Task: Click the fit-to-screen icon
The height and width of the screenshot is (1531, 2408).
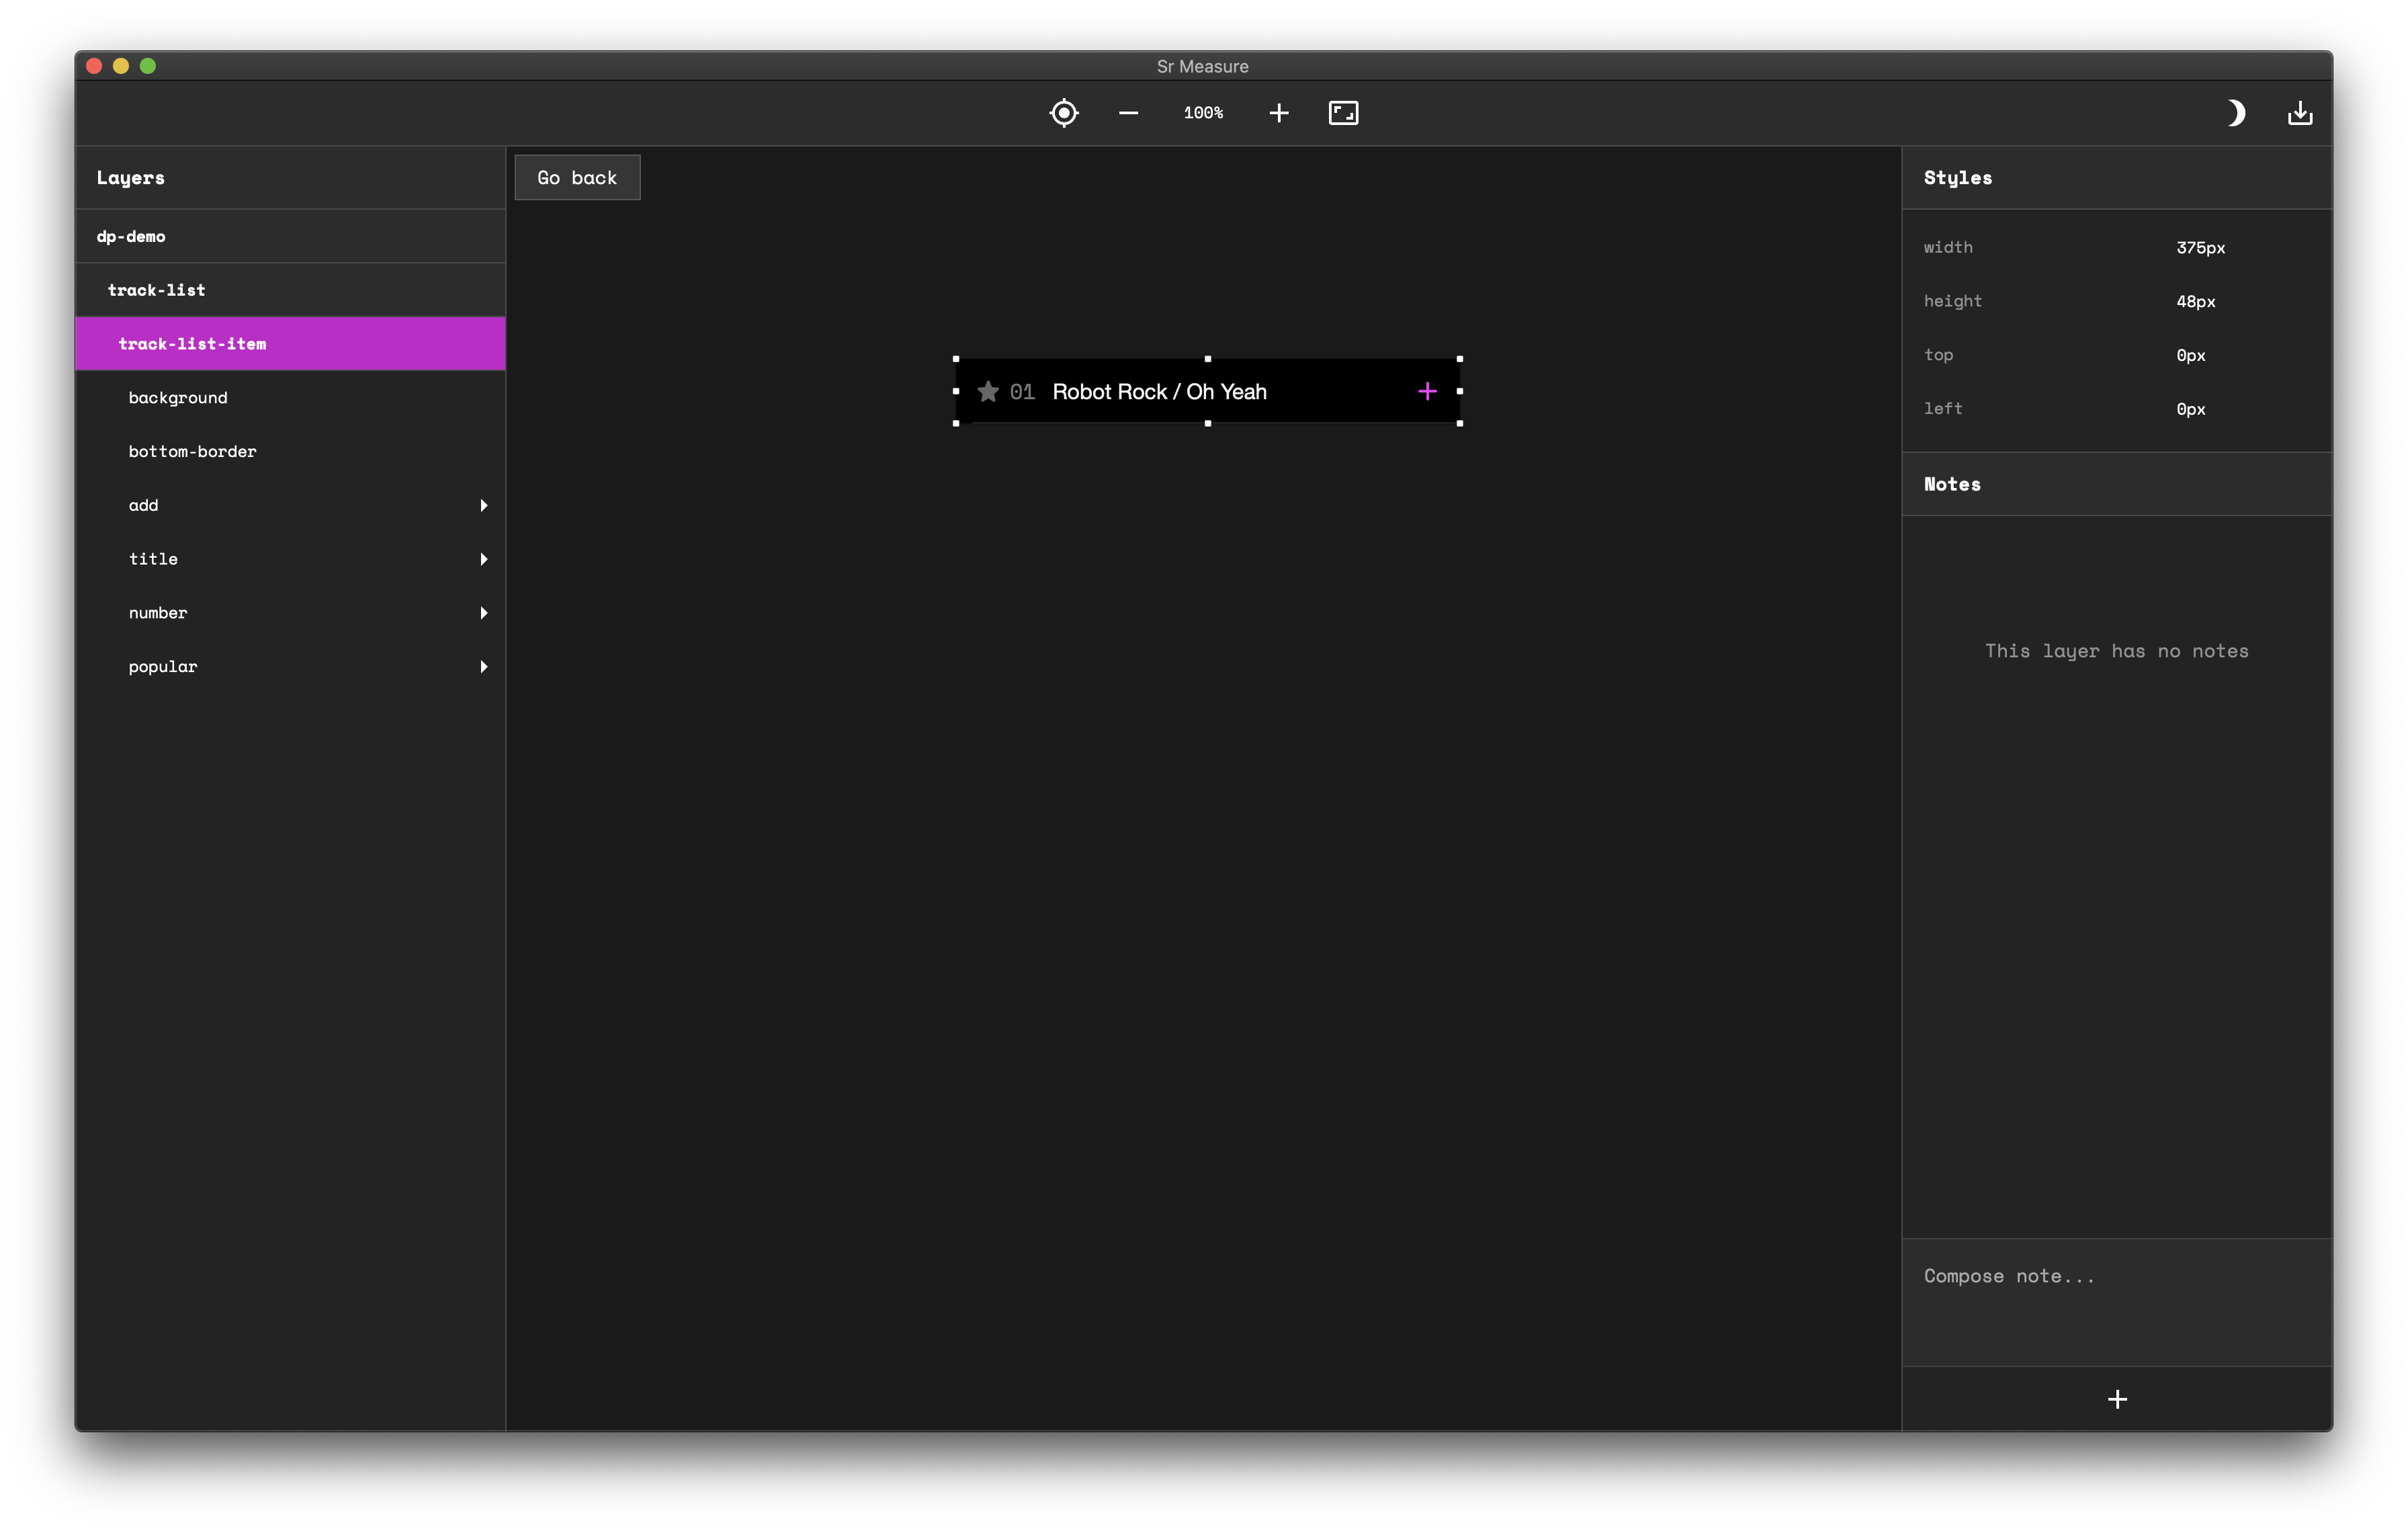Action: [x=1343, y=113]
